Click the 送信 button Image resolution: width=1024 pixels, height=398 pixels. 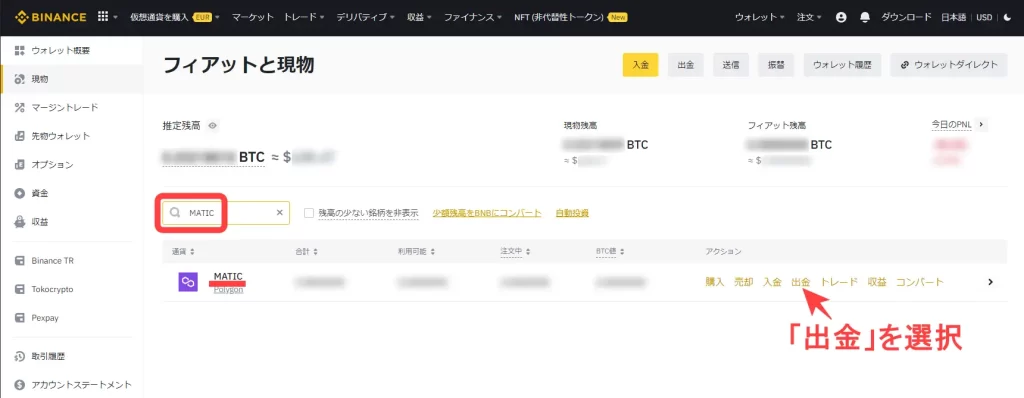[731, 65]
